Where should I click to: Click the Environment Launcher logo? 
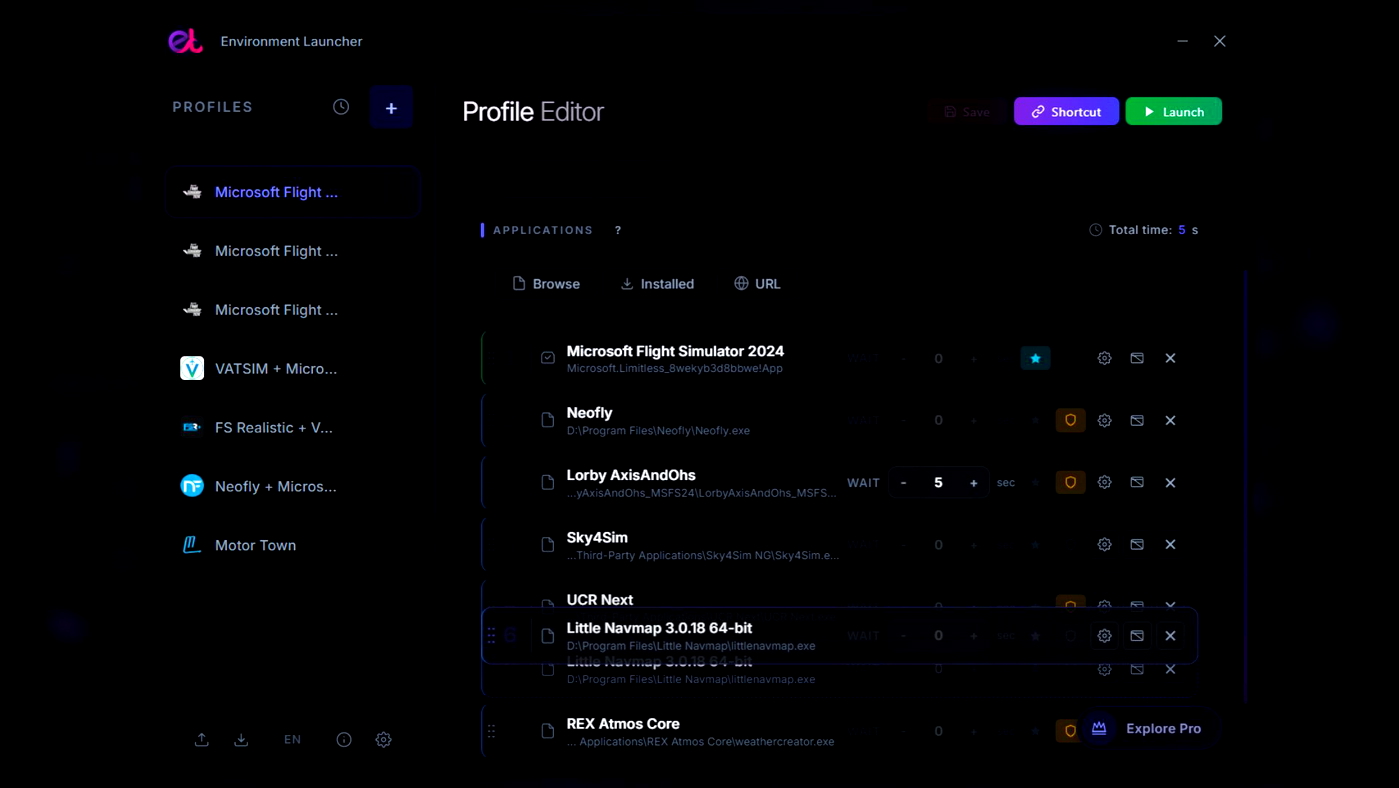[185, 41]
